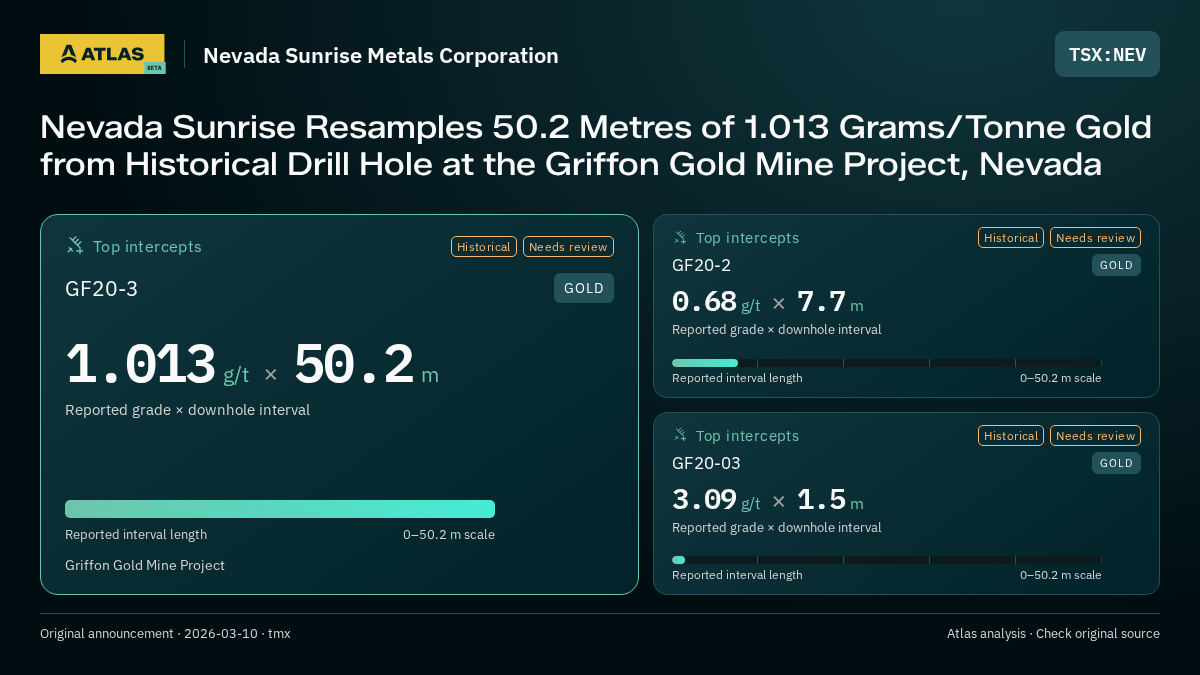Click Reported interval length label in GF20-3 card

[136, 535]
